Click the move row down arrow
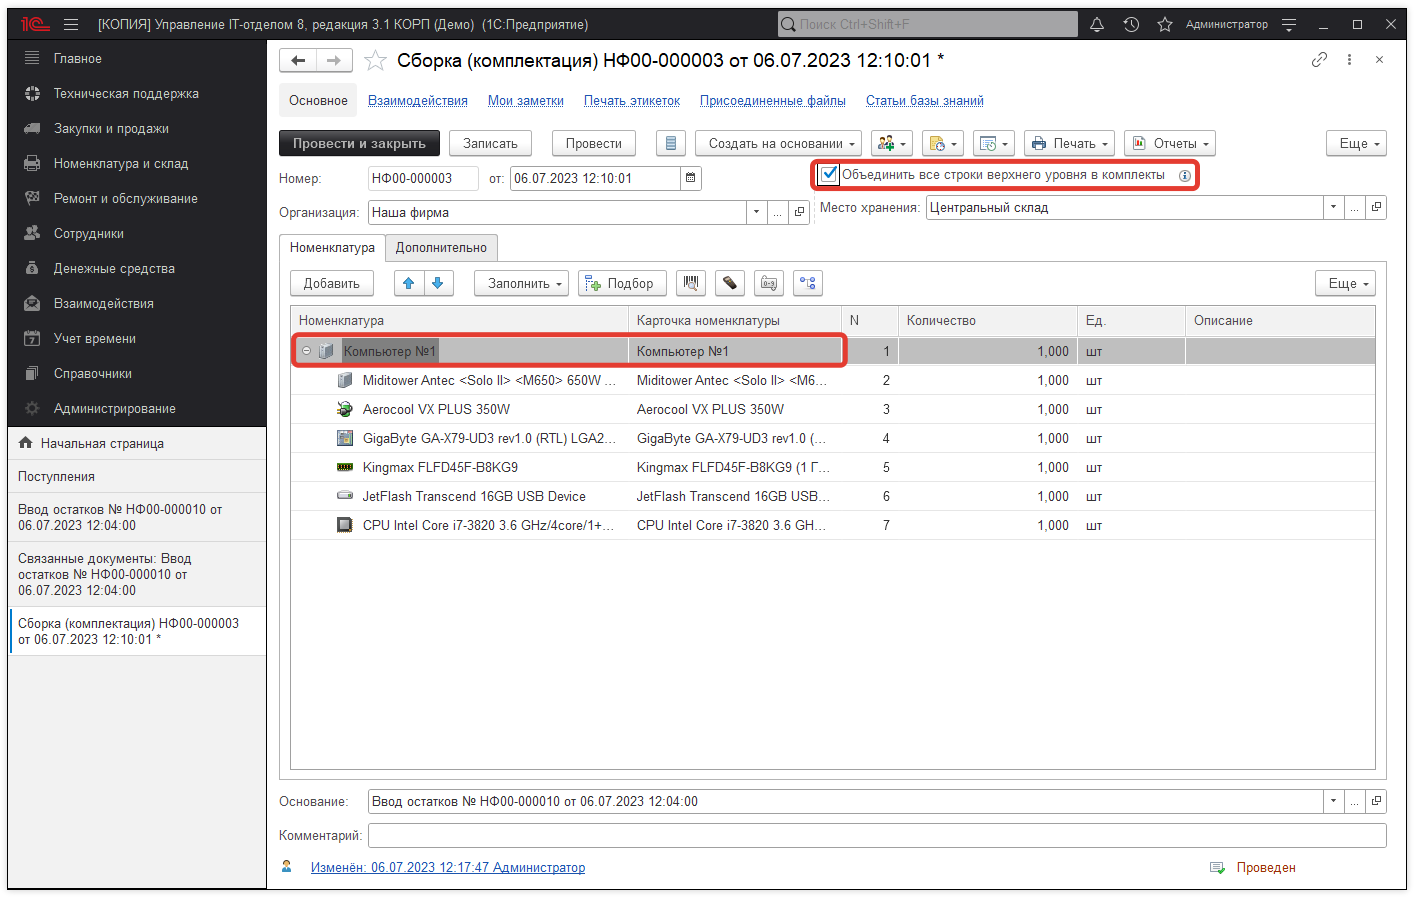The width and height of the screenshot is (1414, 897). 438,283
